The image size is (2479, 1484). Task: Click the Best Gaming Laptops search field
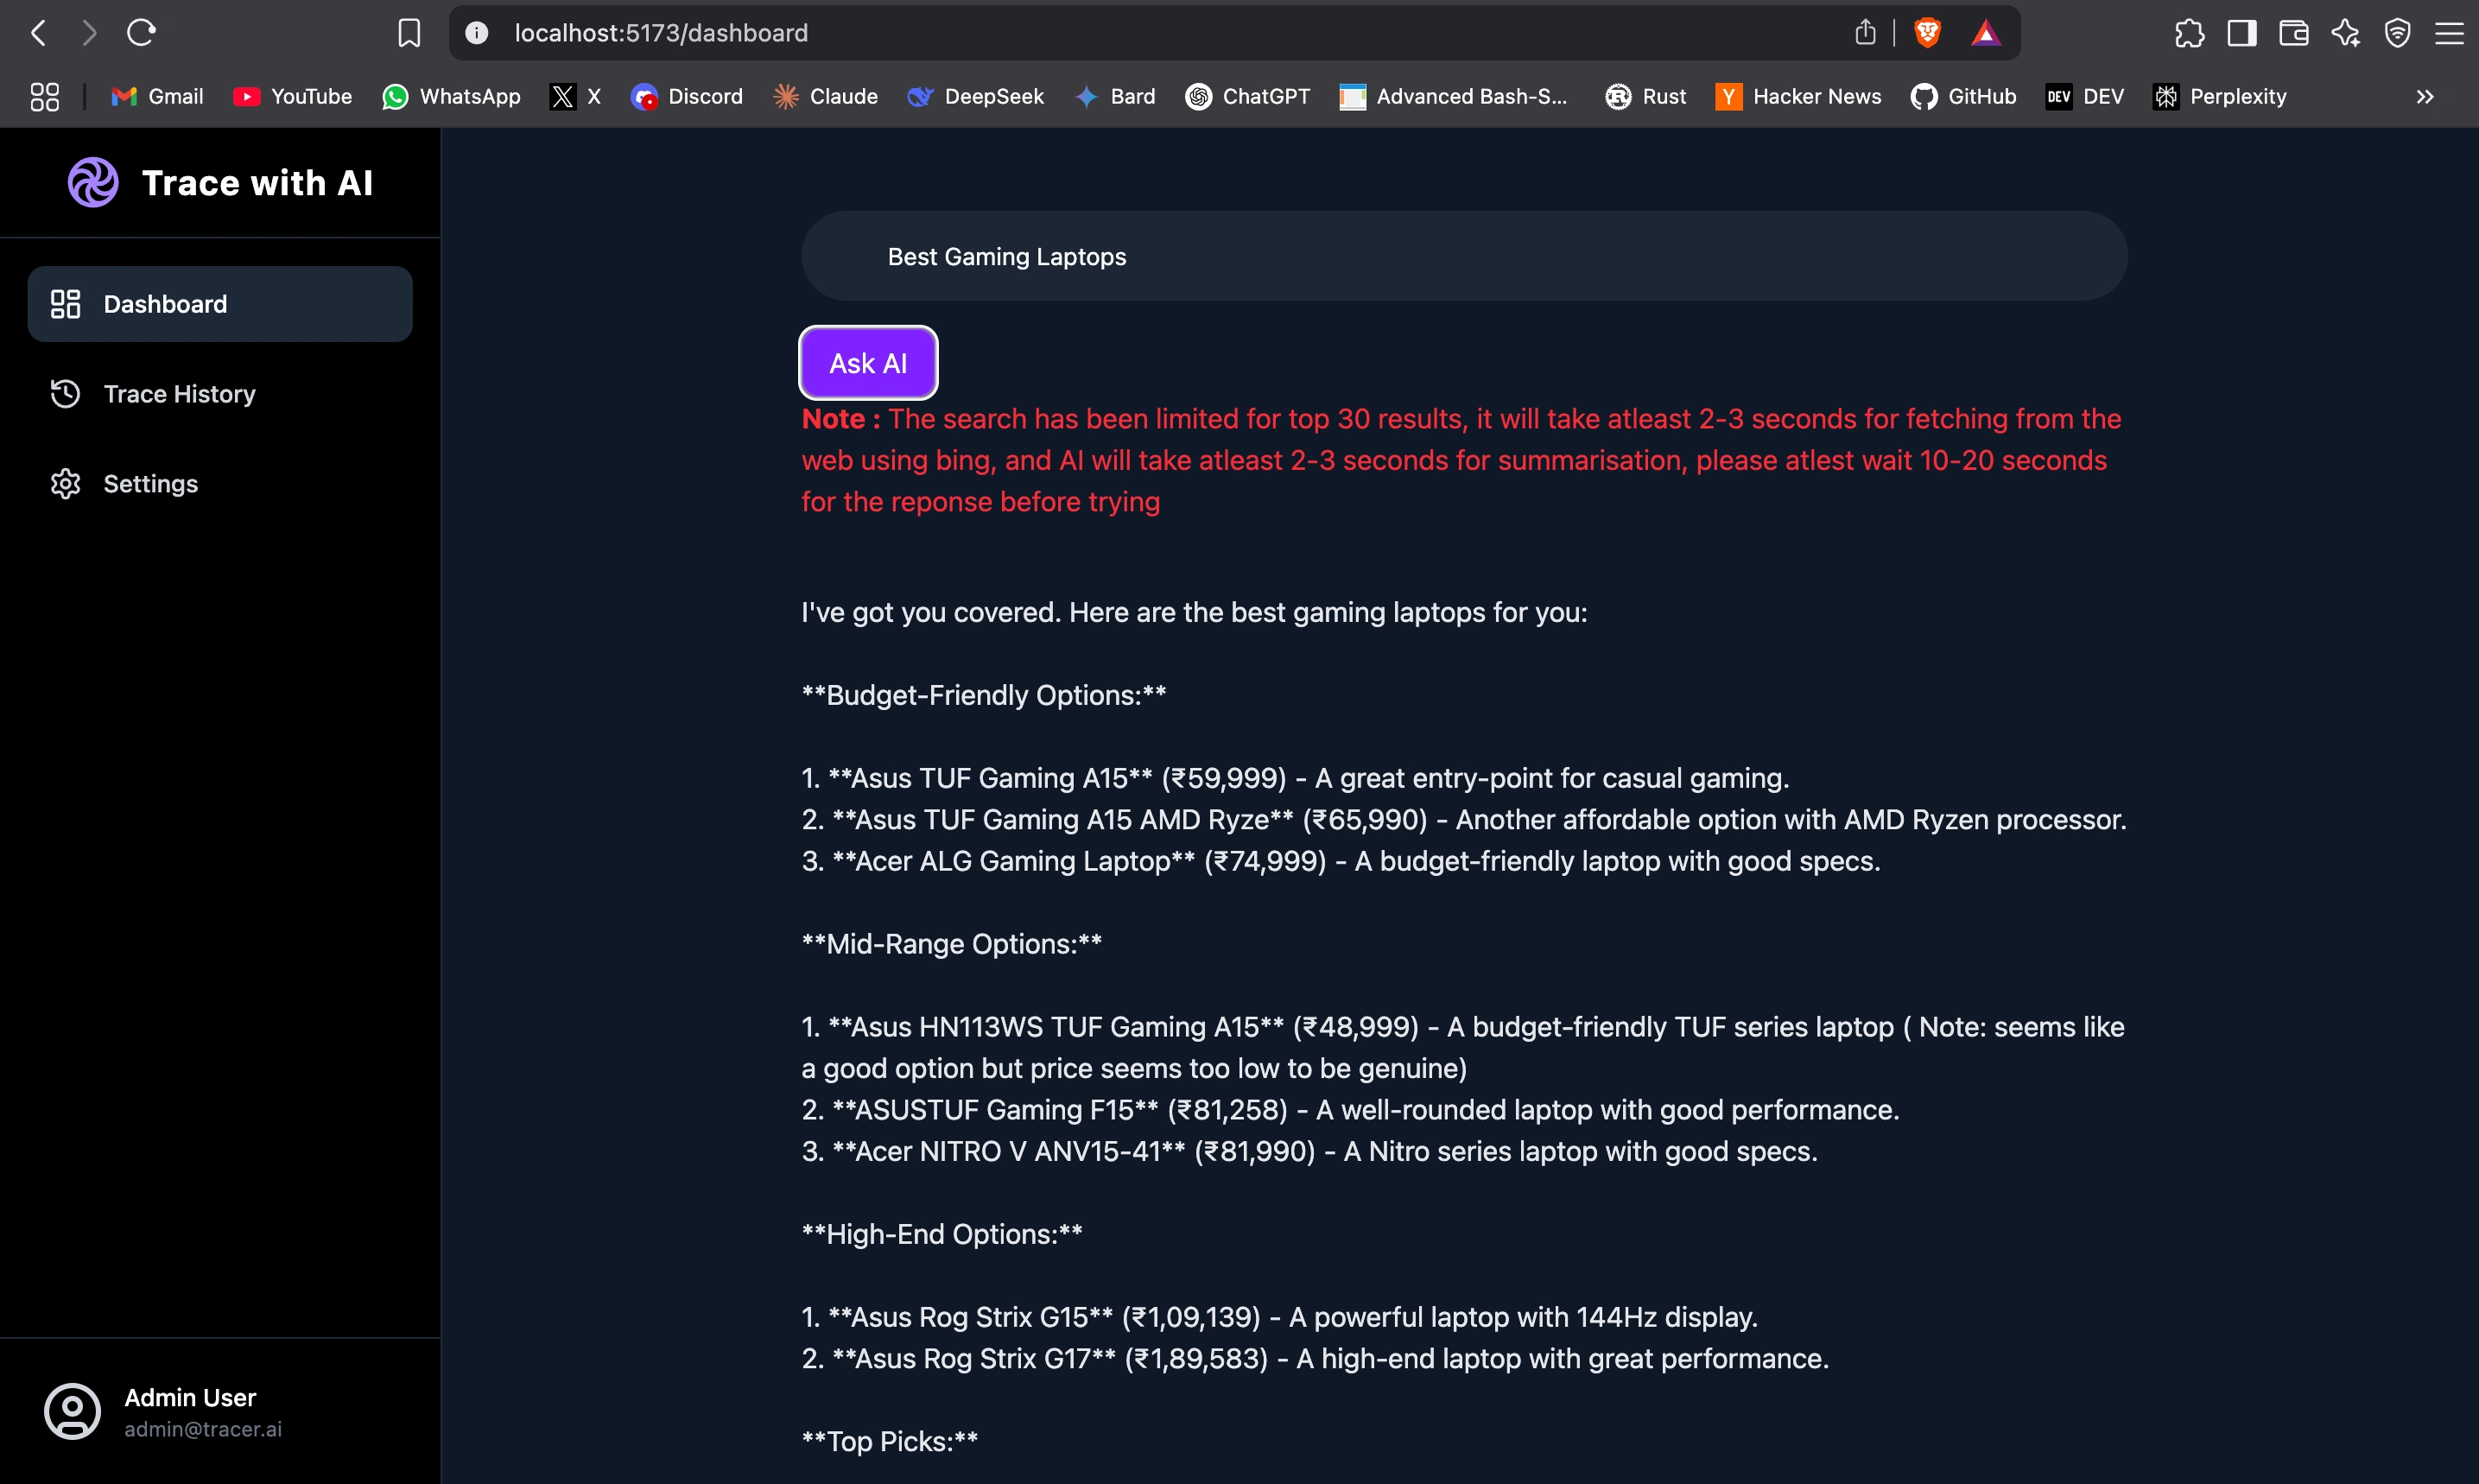tap(1463, 256)
